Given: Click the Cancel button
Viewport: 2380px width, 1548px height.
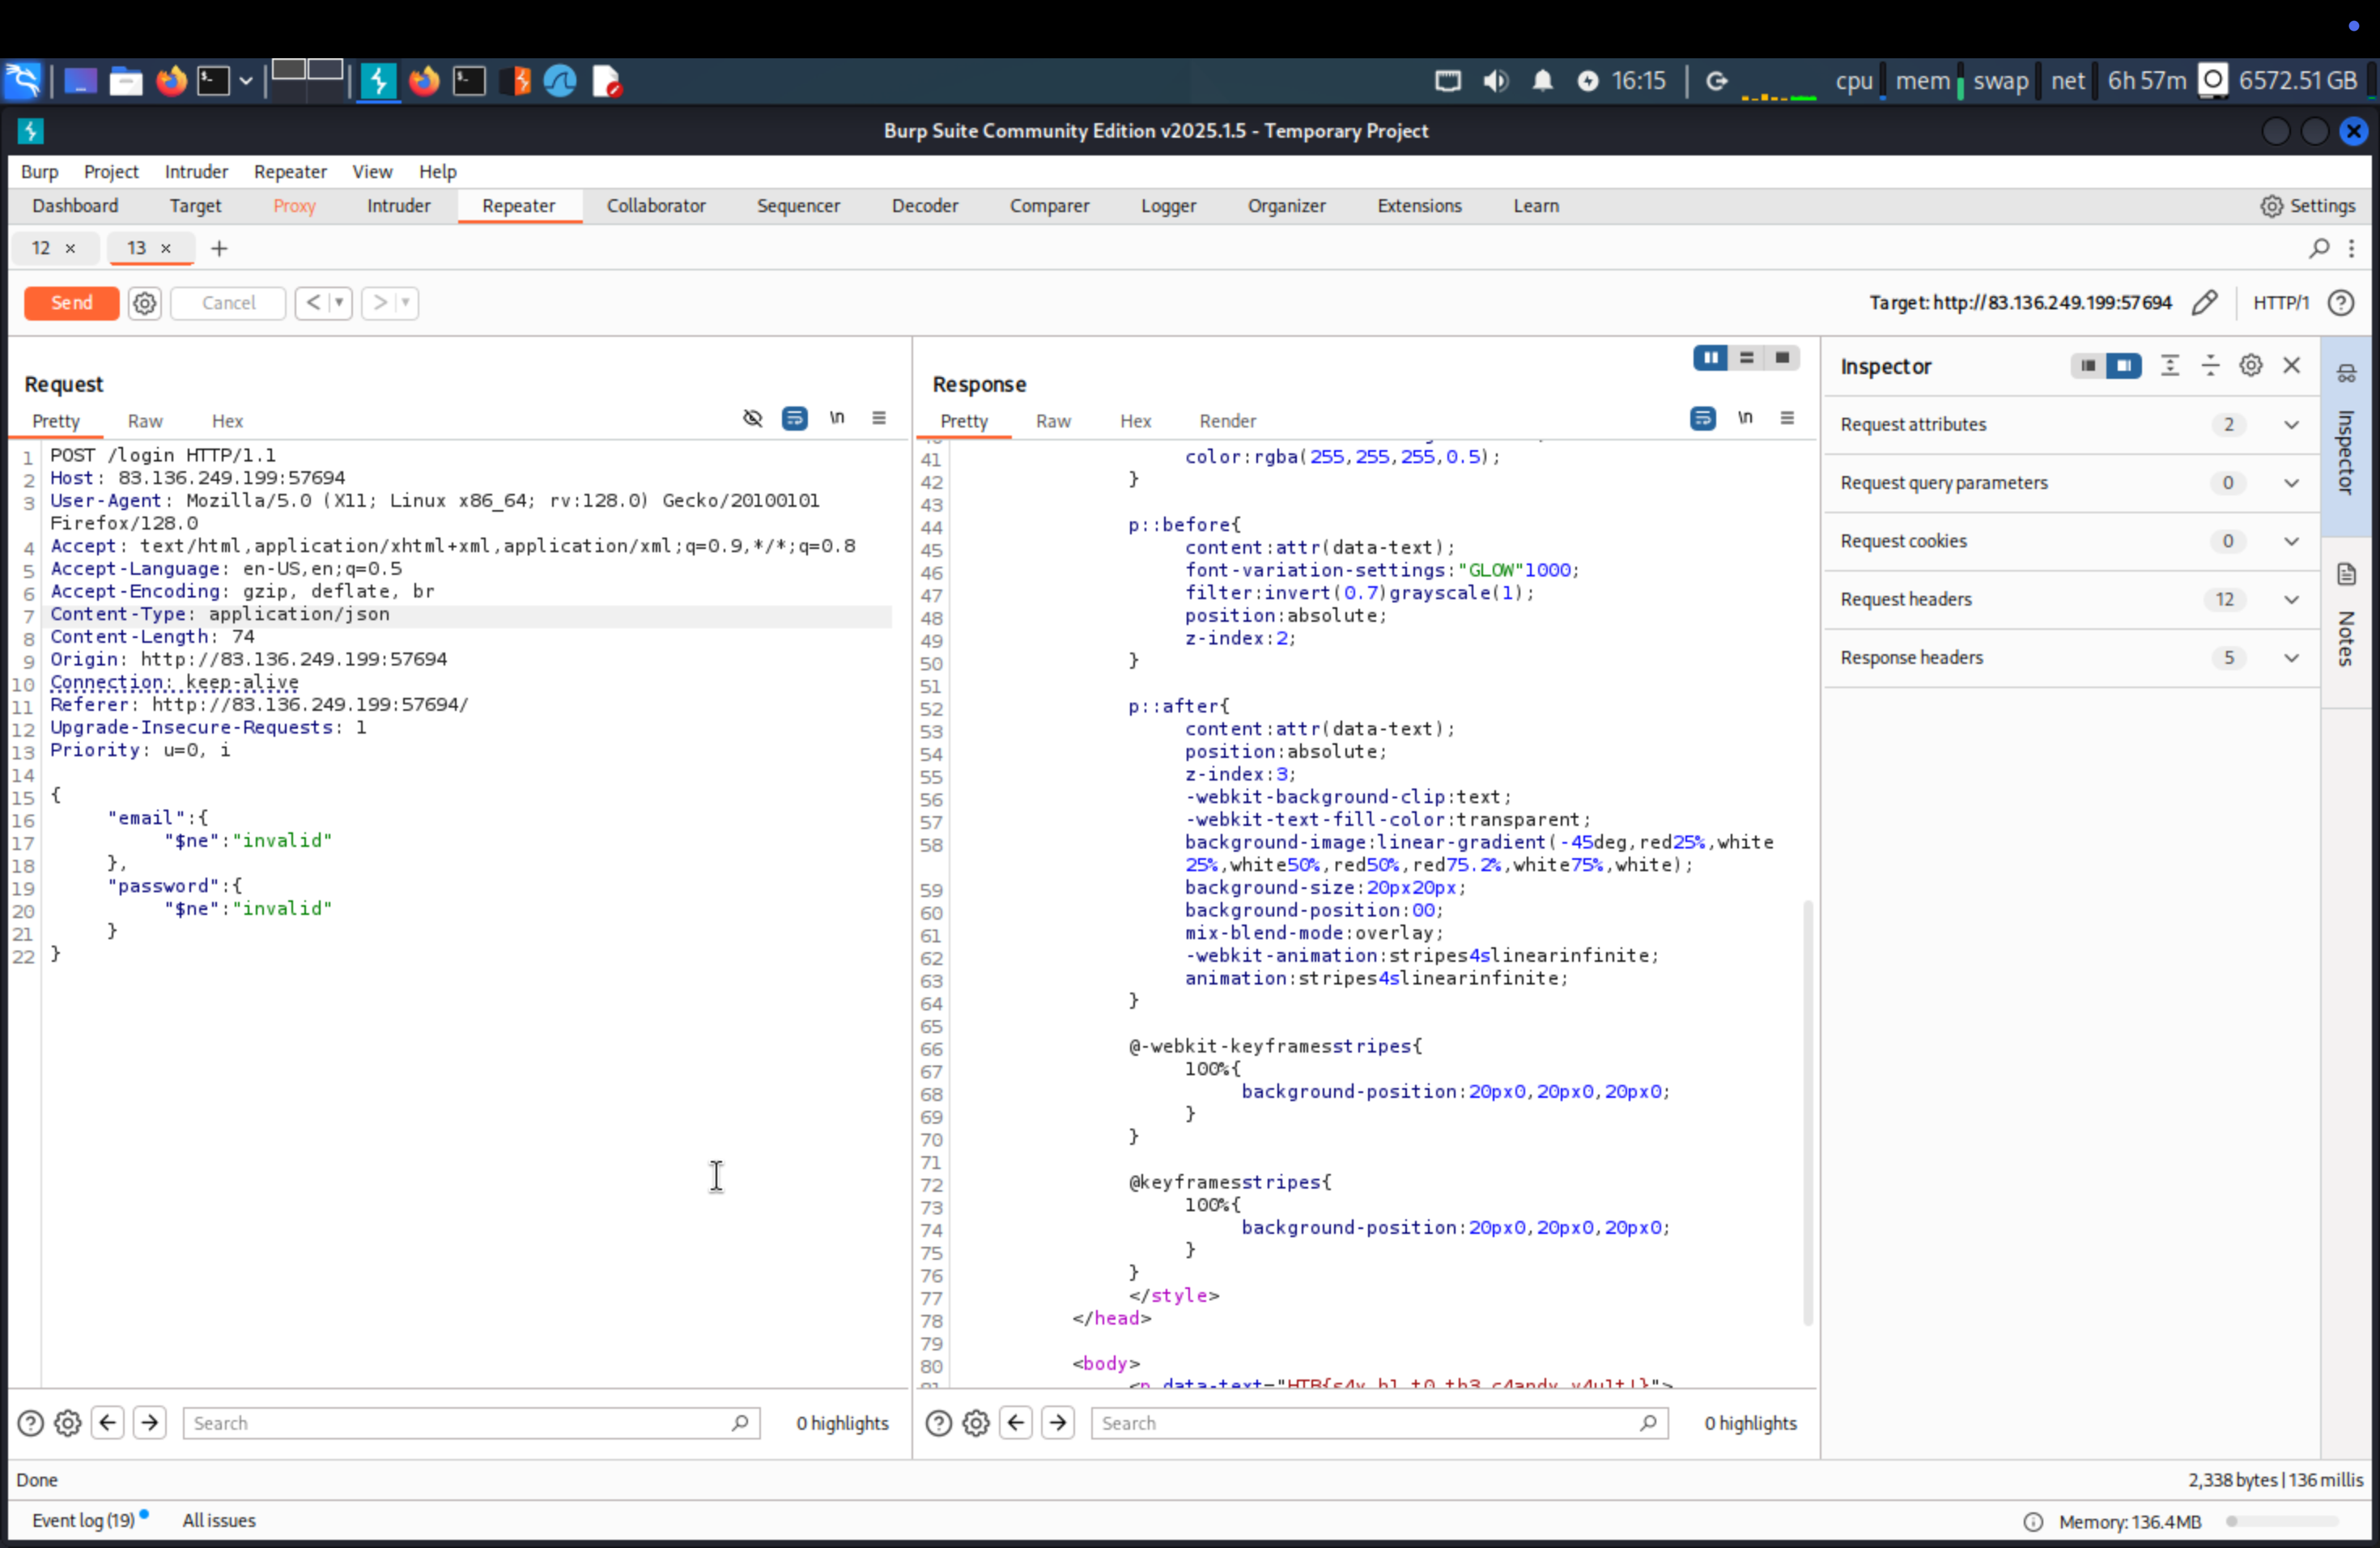Looking at the screenshot, I should coord(228,303).
